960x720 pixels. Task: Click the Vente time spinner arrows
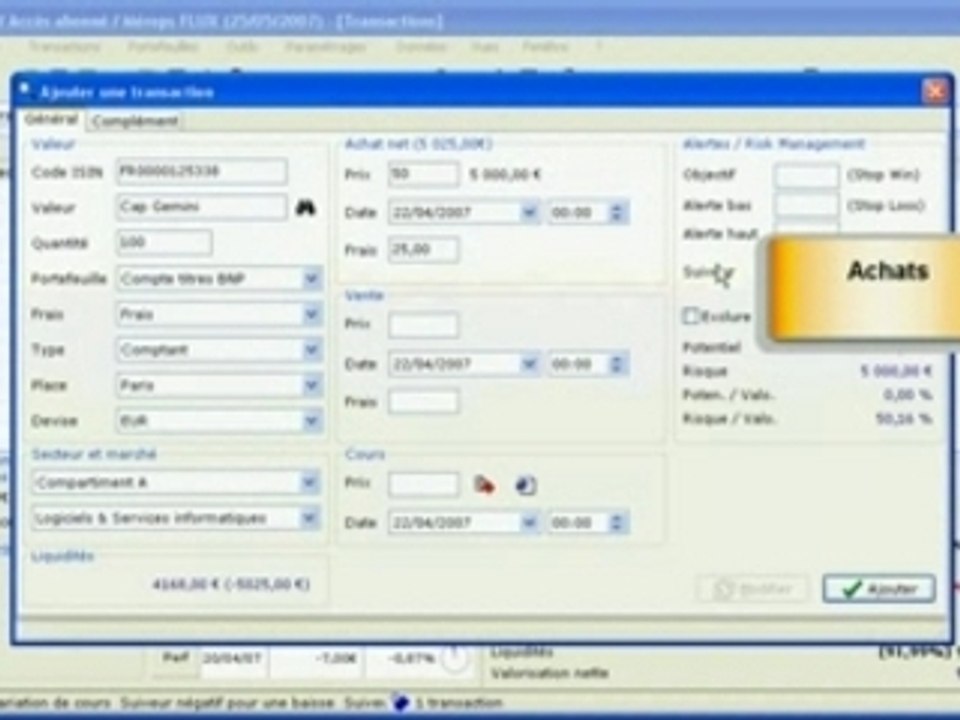pos(617,364)
